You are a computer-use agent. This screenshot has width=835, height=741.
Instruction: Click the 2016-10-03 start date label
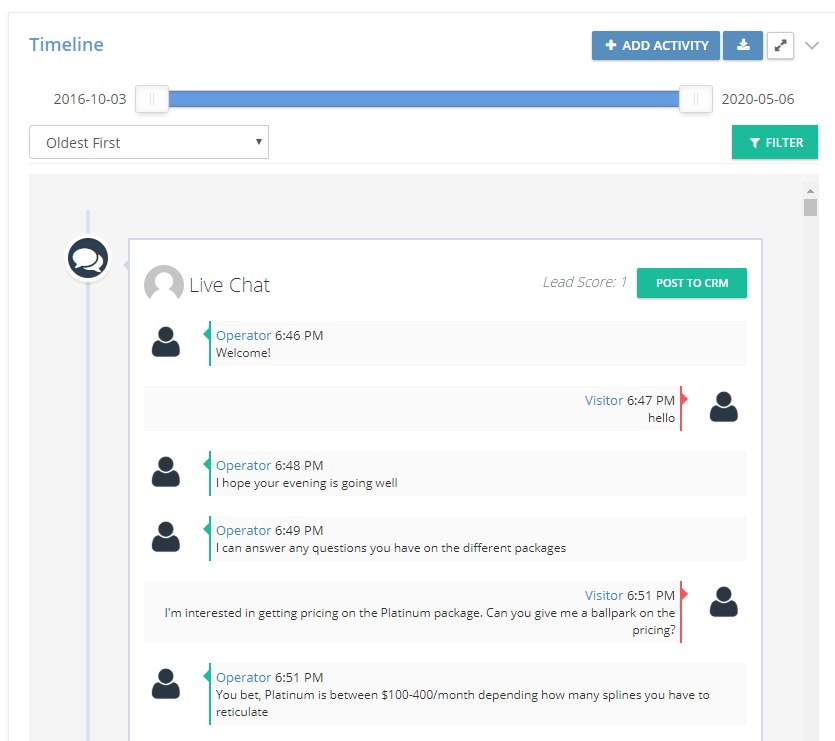[x=90, y=99]
